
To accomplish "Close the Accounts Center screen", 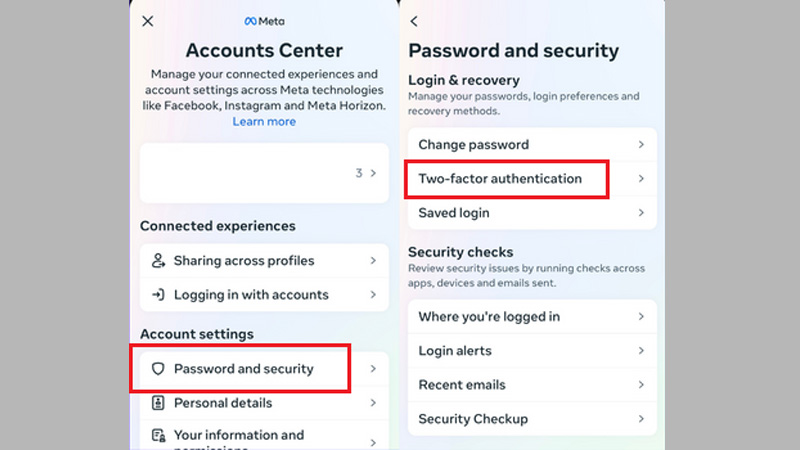I will coord(148,21).
